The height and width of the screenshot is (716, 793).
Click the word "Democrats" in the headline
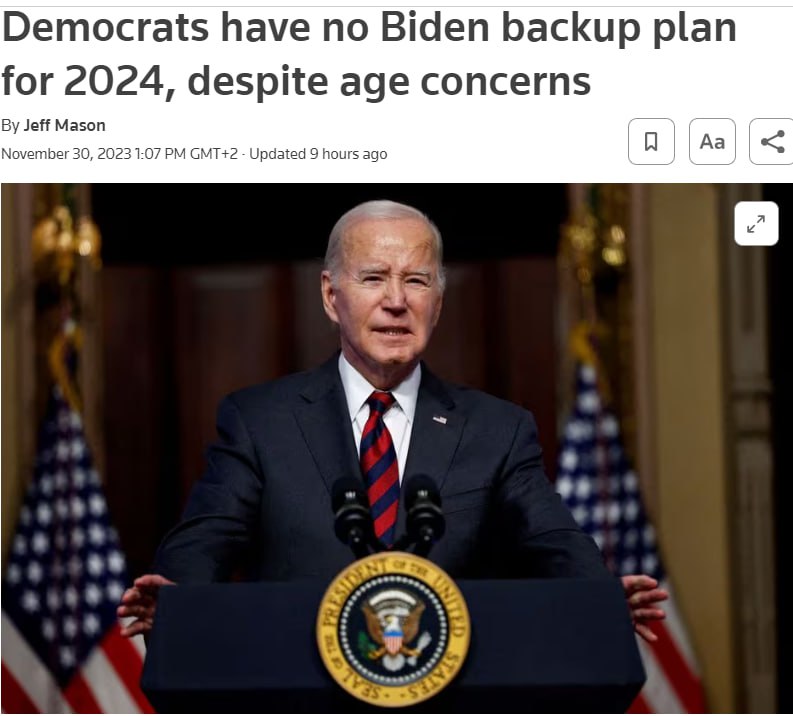point(105,28)
